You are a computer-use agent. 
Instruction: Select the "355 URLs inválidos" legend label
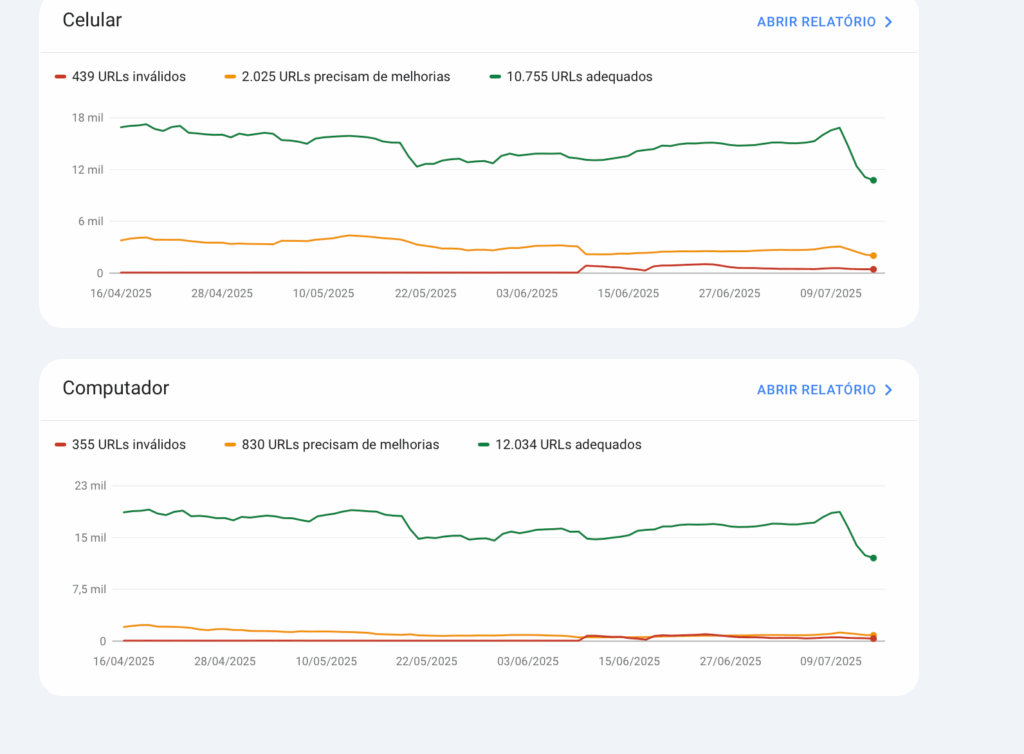point(128,445)
